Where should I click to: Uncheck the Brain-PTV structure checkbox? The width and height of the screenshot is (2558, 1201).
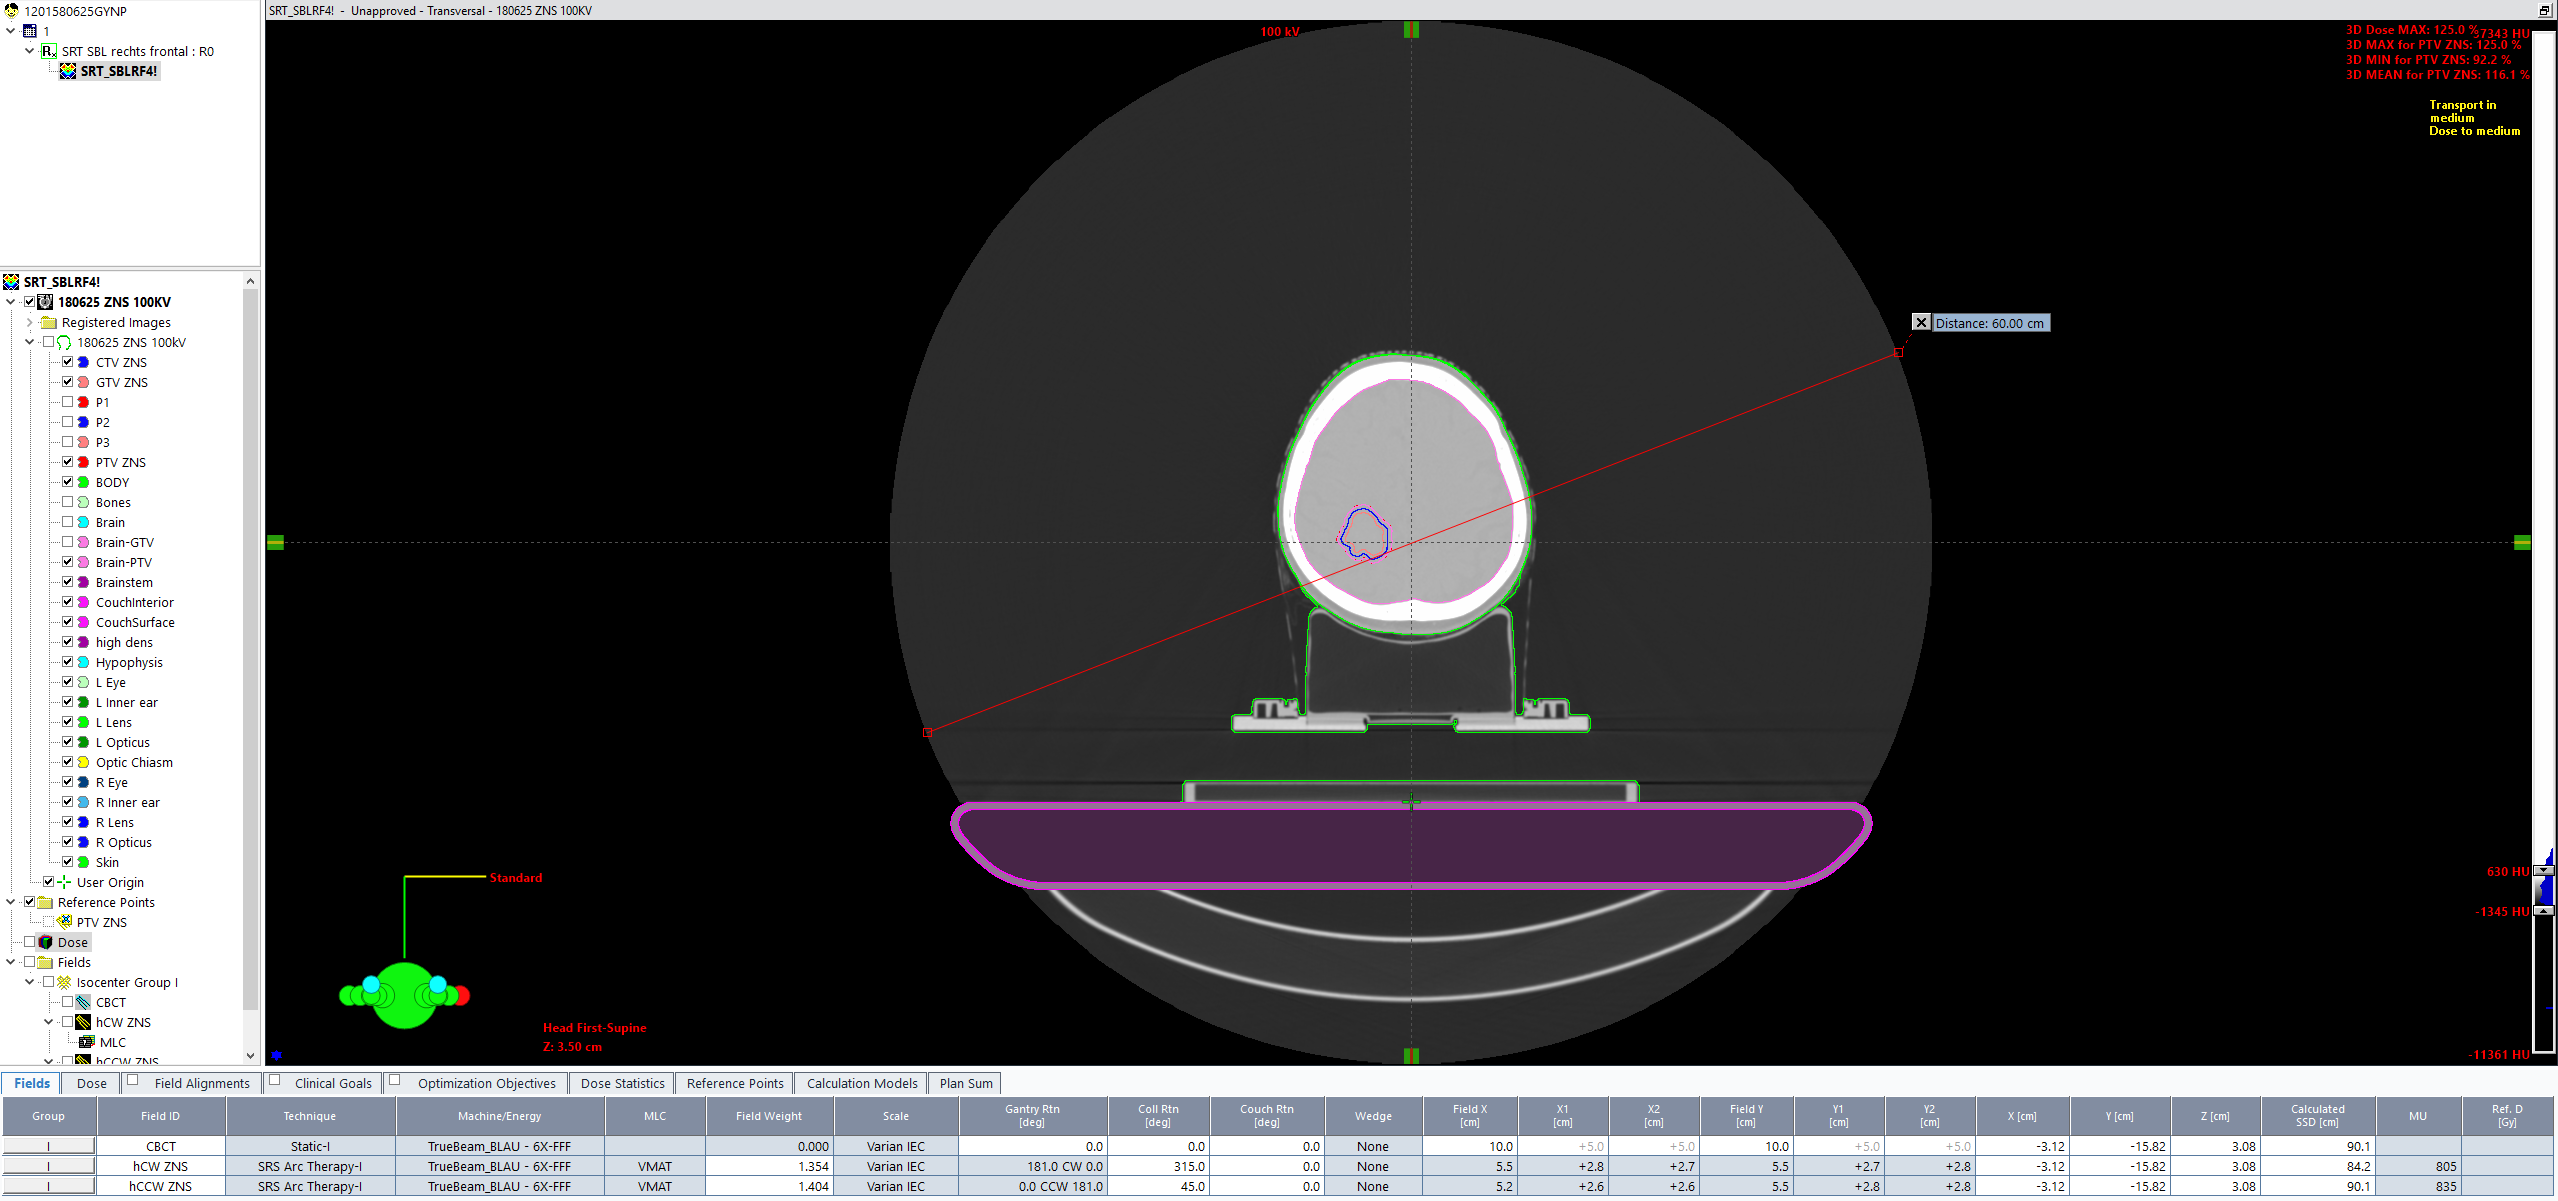68,562
